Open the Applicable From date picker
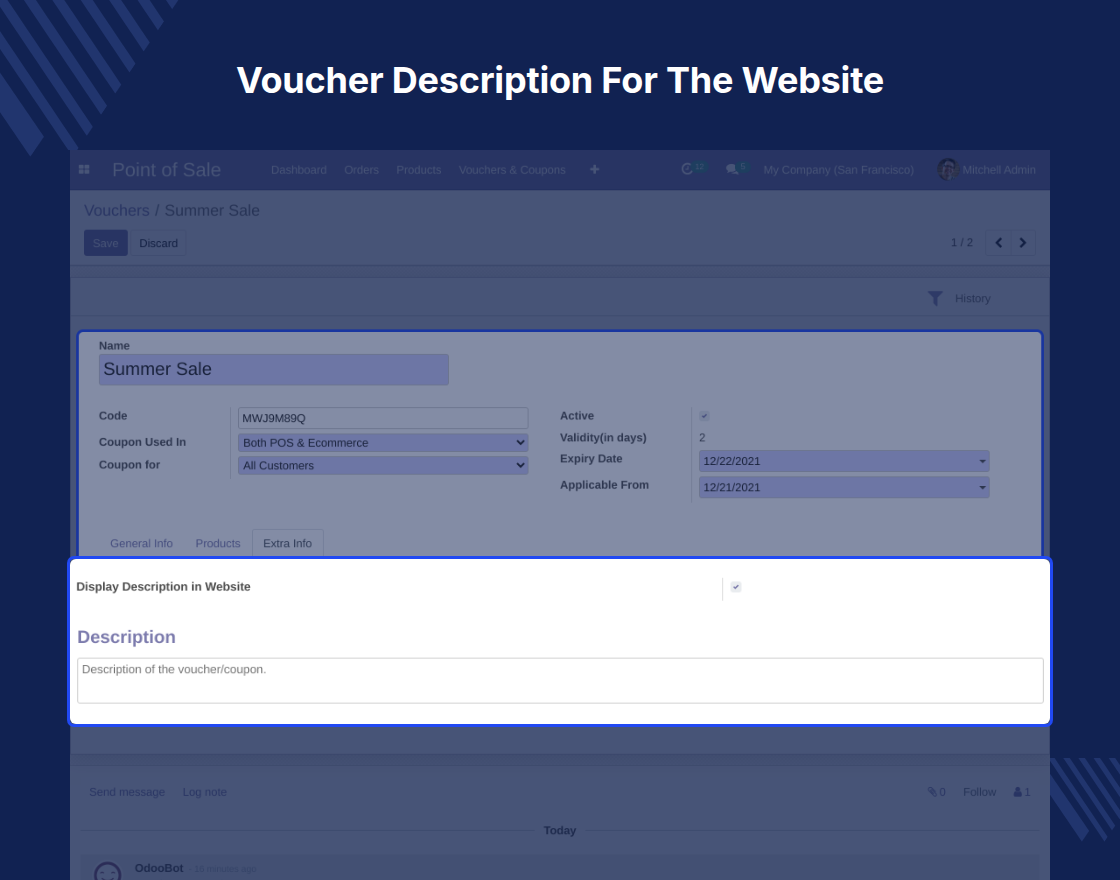Image resolution: width=1120 pixels, height=880 pixels. point(844,487)
